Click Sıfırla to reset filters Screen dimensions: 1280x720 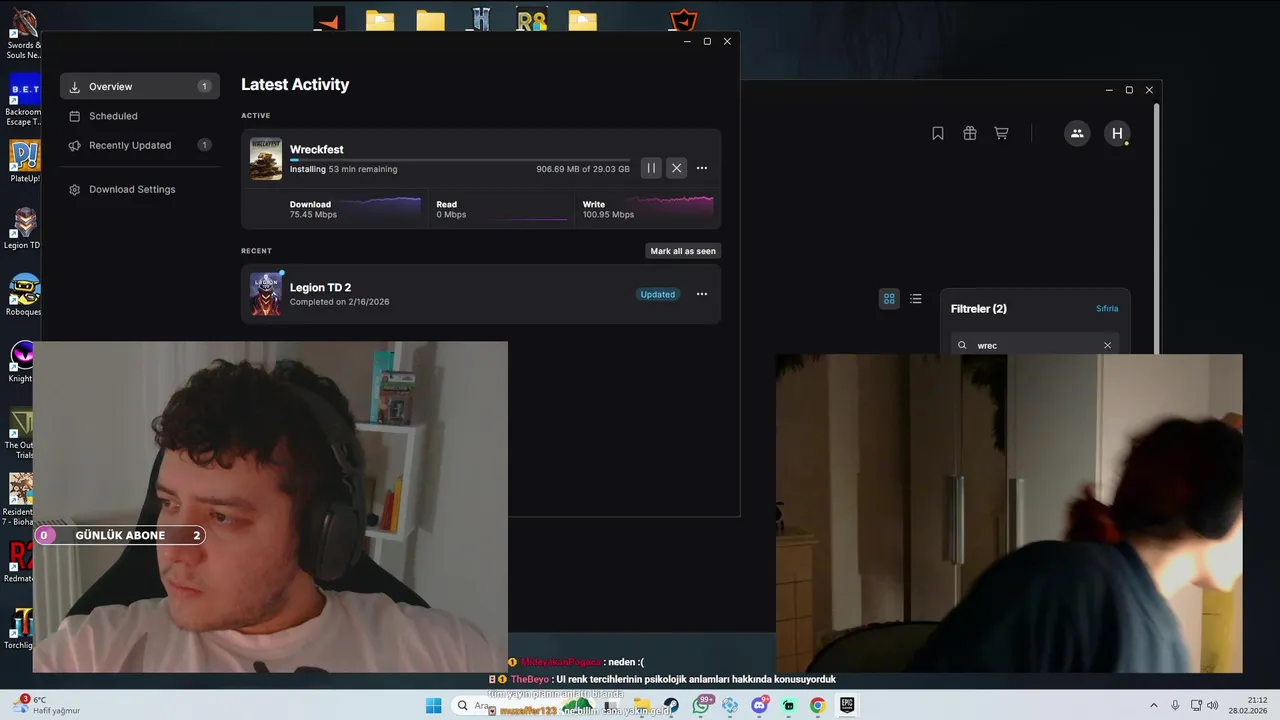pos(1107,309)
